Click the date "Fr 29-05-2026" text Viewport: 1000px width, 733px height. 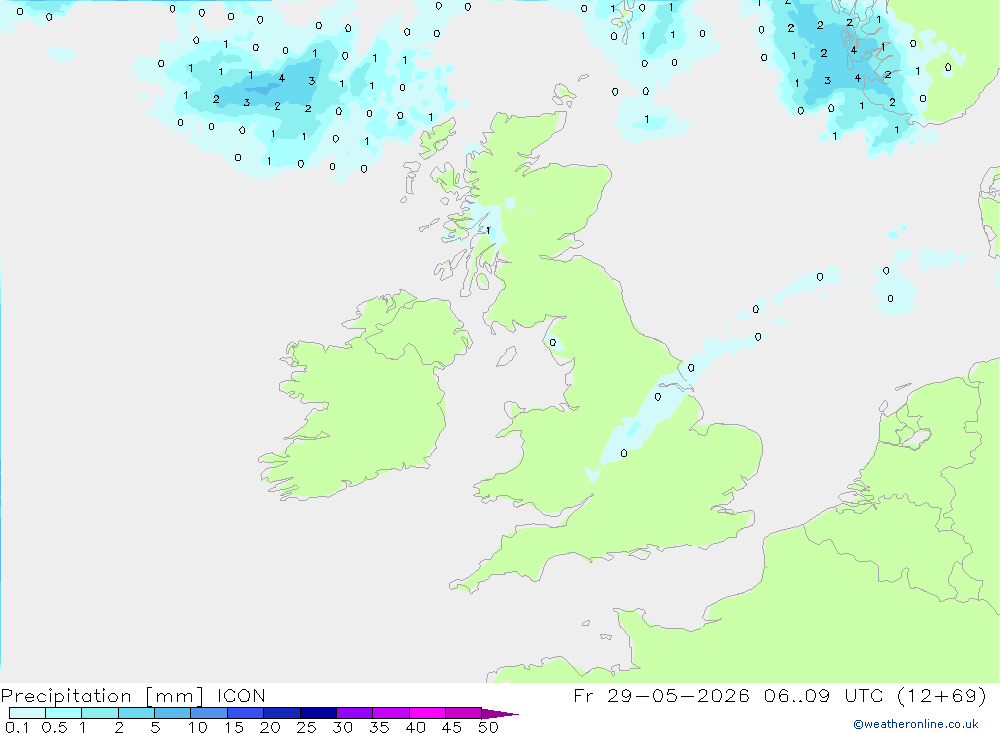[661, 695]
